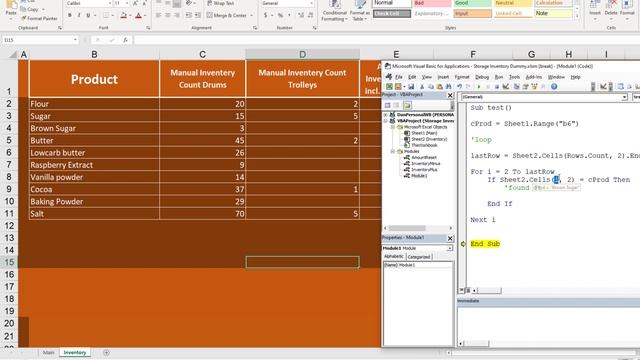Click the New Sheet plus button
The height and width of the screenshot is (360, 640).
tap(106, 353)
